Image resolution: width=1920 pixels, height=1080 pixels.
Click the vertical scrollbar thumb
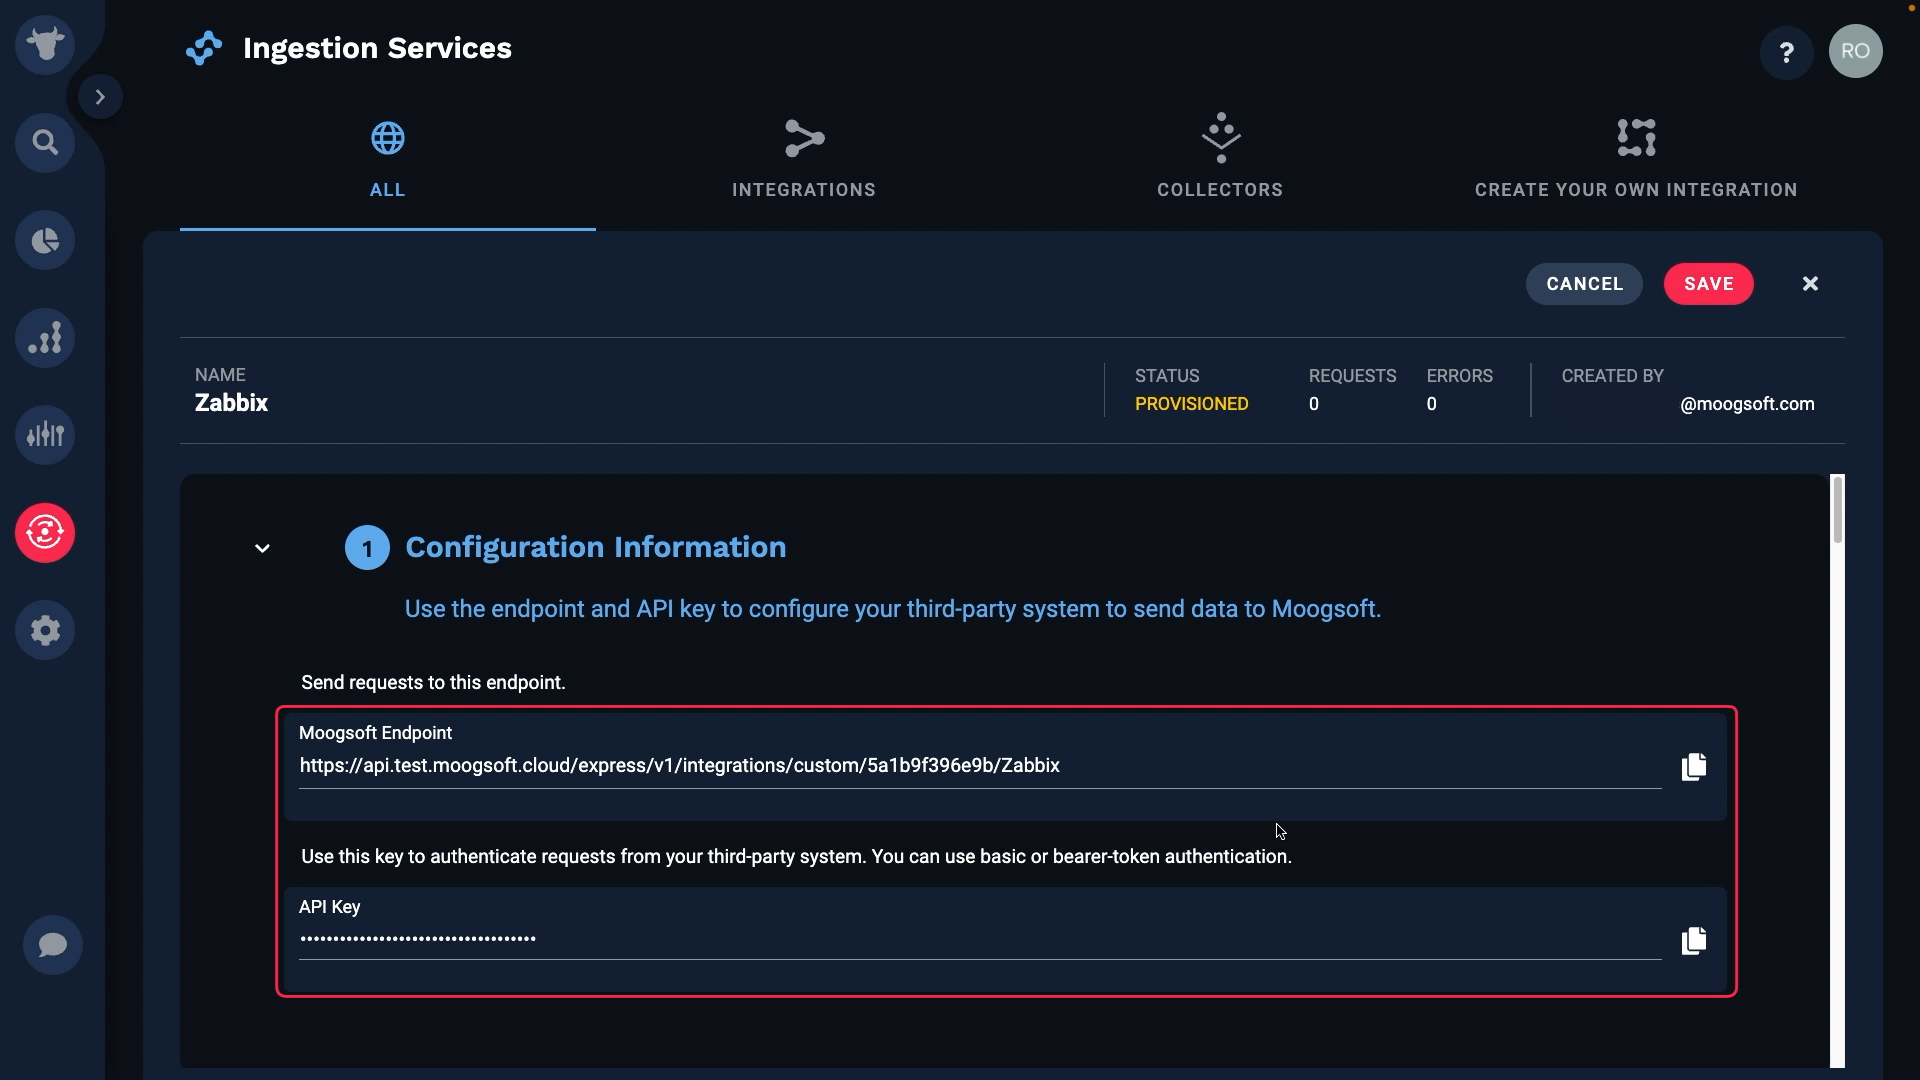click(x=1837, y=510)
